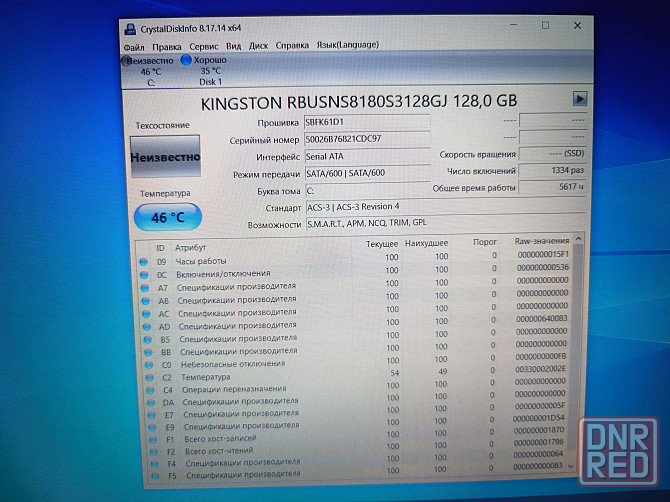The image size is (670, 502).
Task: Click the raw value 00330002002E
Action: point(540,369)
